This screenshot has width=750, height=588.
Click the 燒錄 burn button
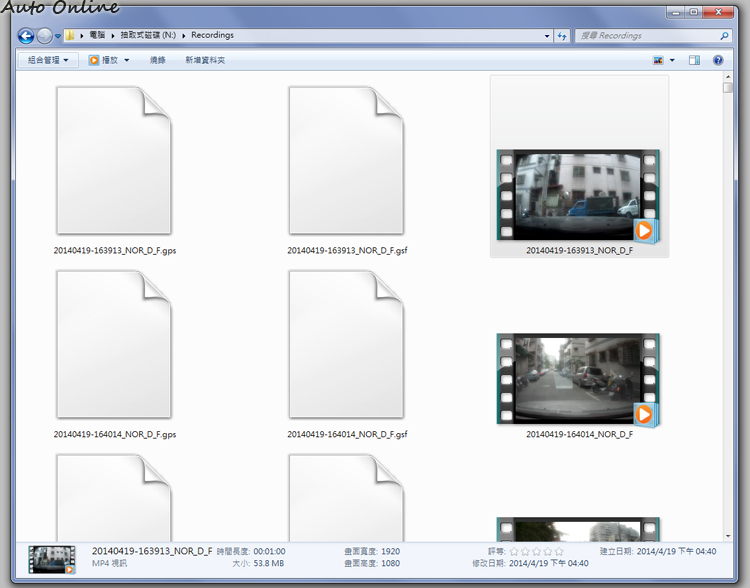(x=158, y=60)
